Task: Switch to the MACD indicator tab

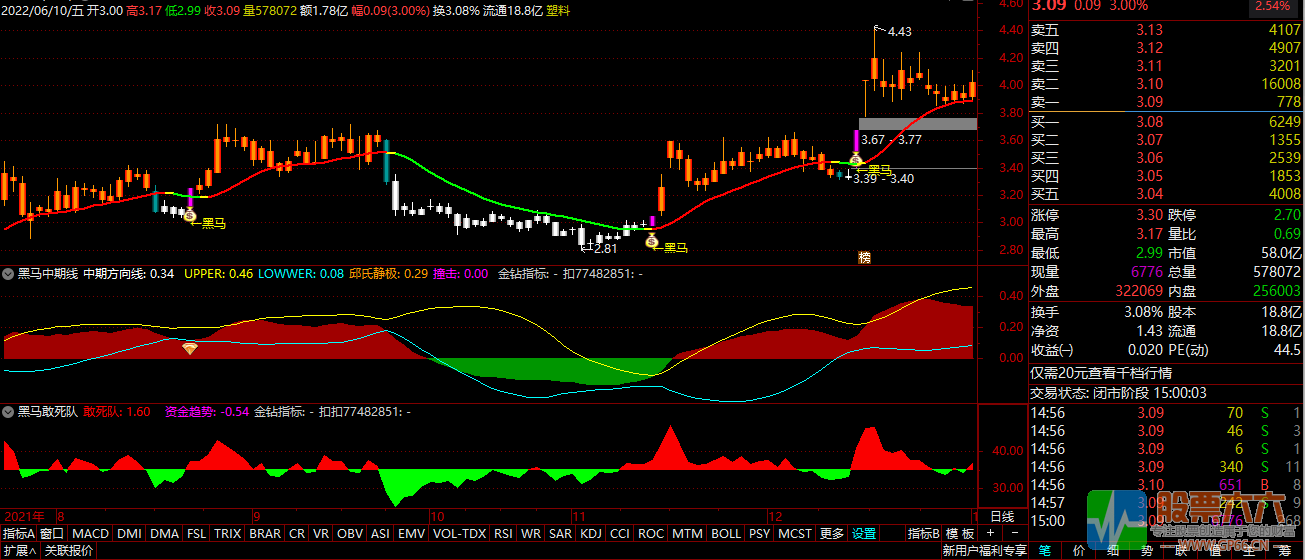Action: coord(90,534)
